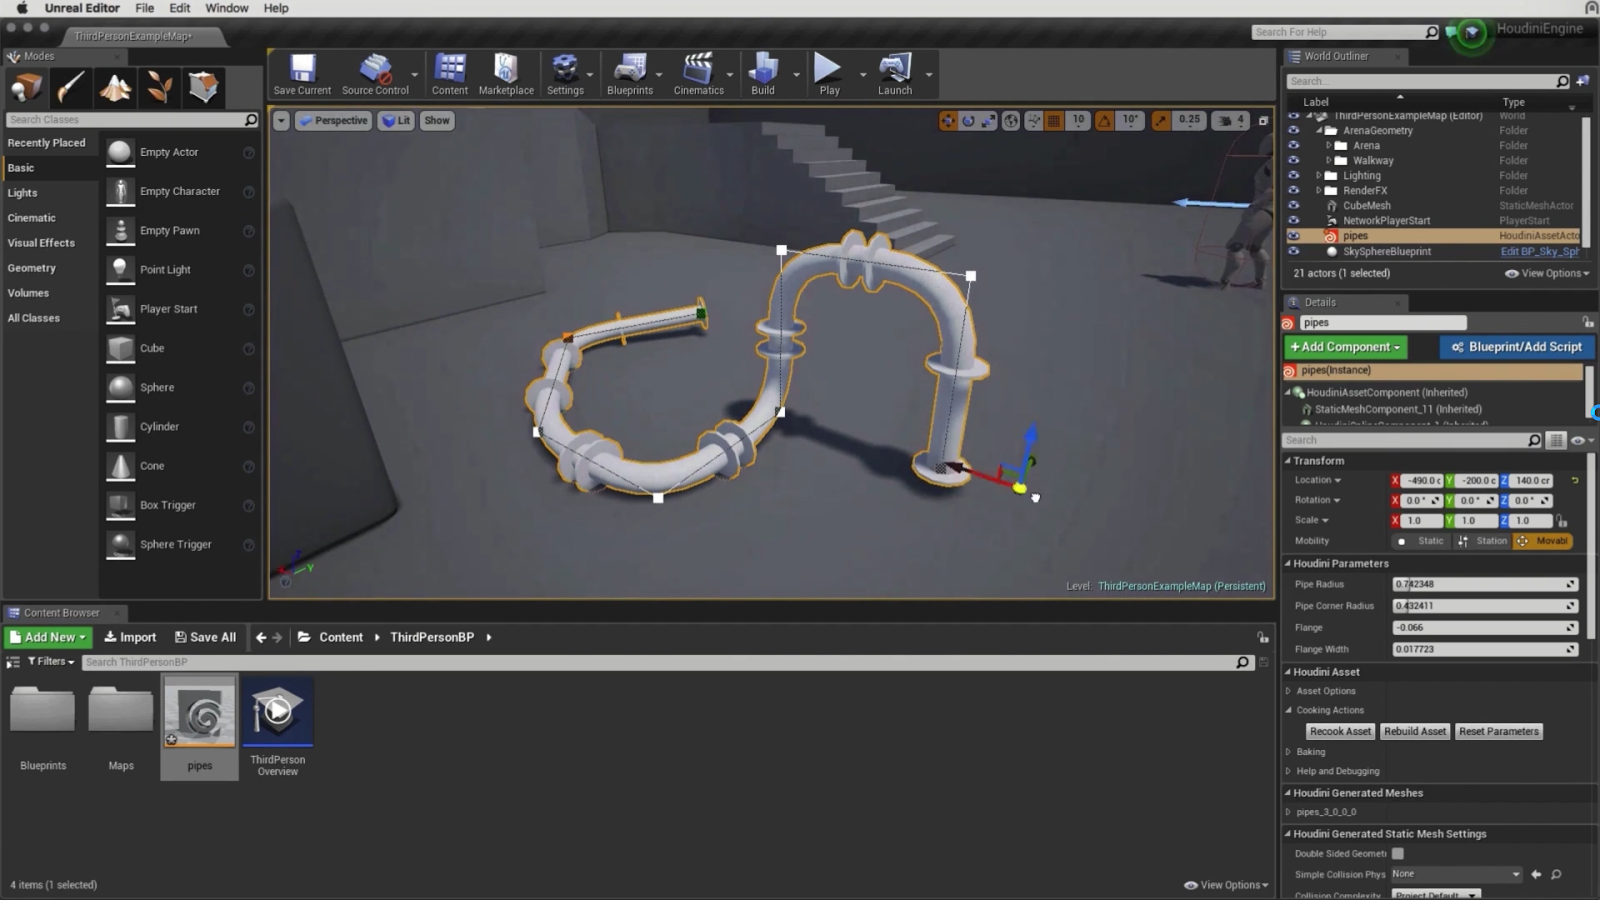This screenshot has height=900, width=1600.
Task: Toggle visibility of SkySphereBlueprint
Action: [1294, 252]
